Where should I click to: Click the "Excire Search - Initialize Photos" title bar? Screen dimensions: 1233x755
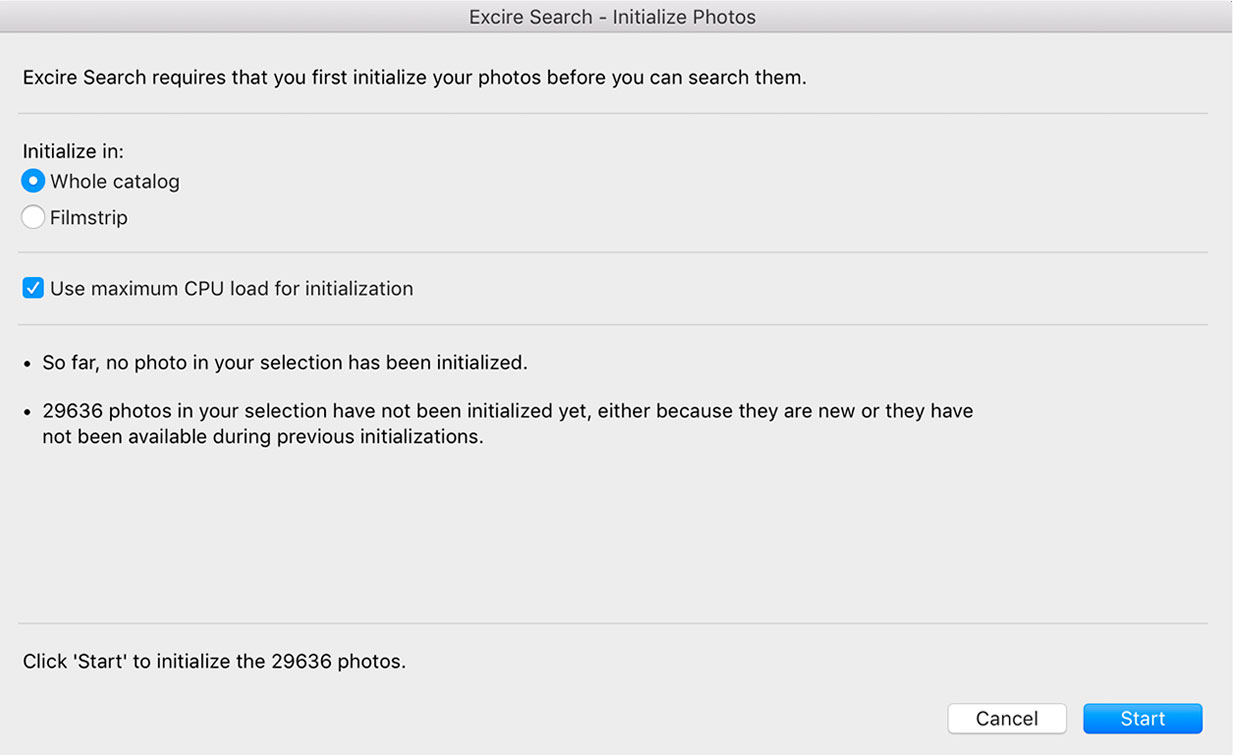(x=612, y=17)
